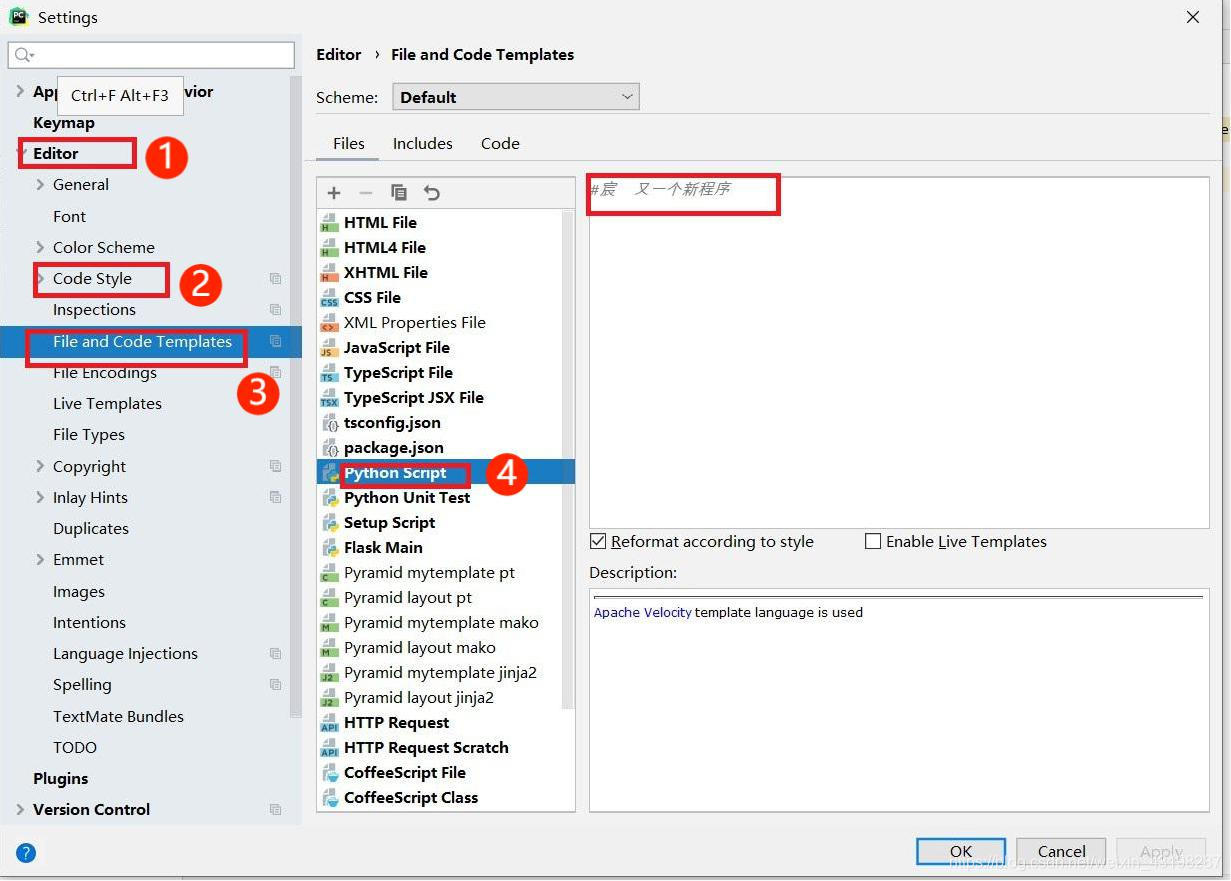The image size is (1231, 881).
Task: Click the reset to default undo icon
Action: [x=432, y=193]
